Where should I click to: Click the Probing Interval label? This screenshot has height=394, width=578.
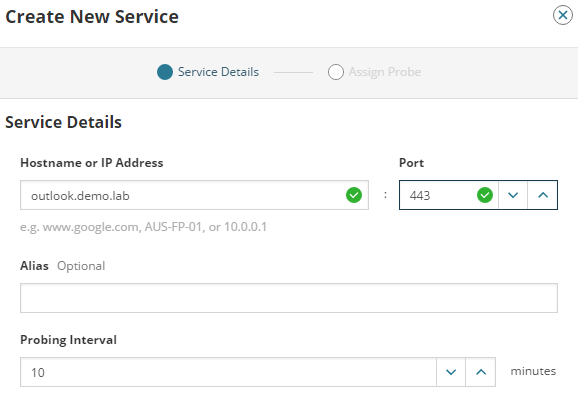(69, 339)
